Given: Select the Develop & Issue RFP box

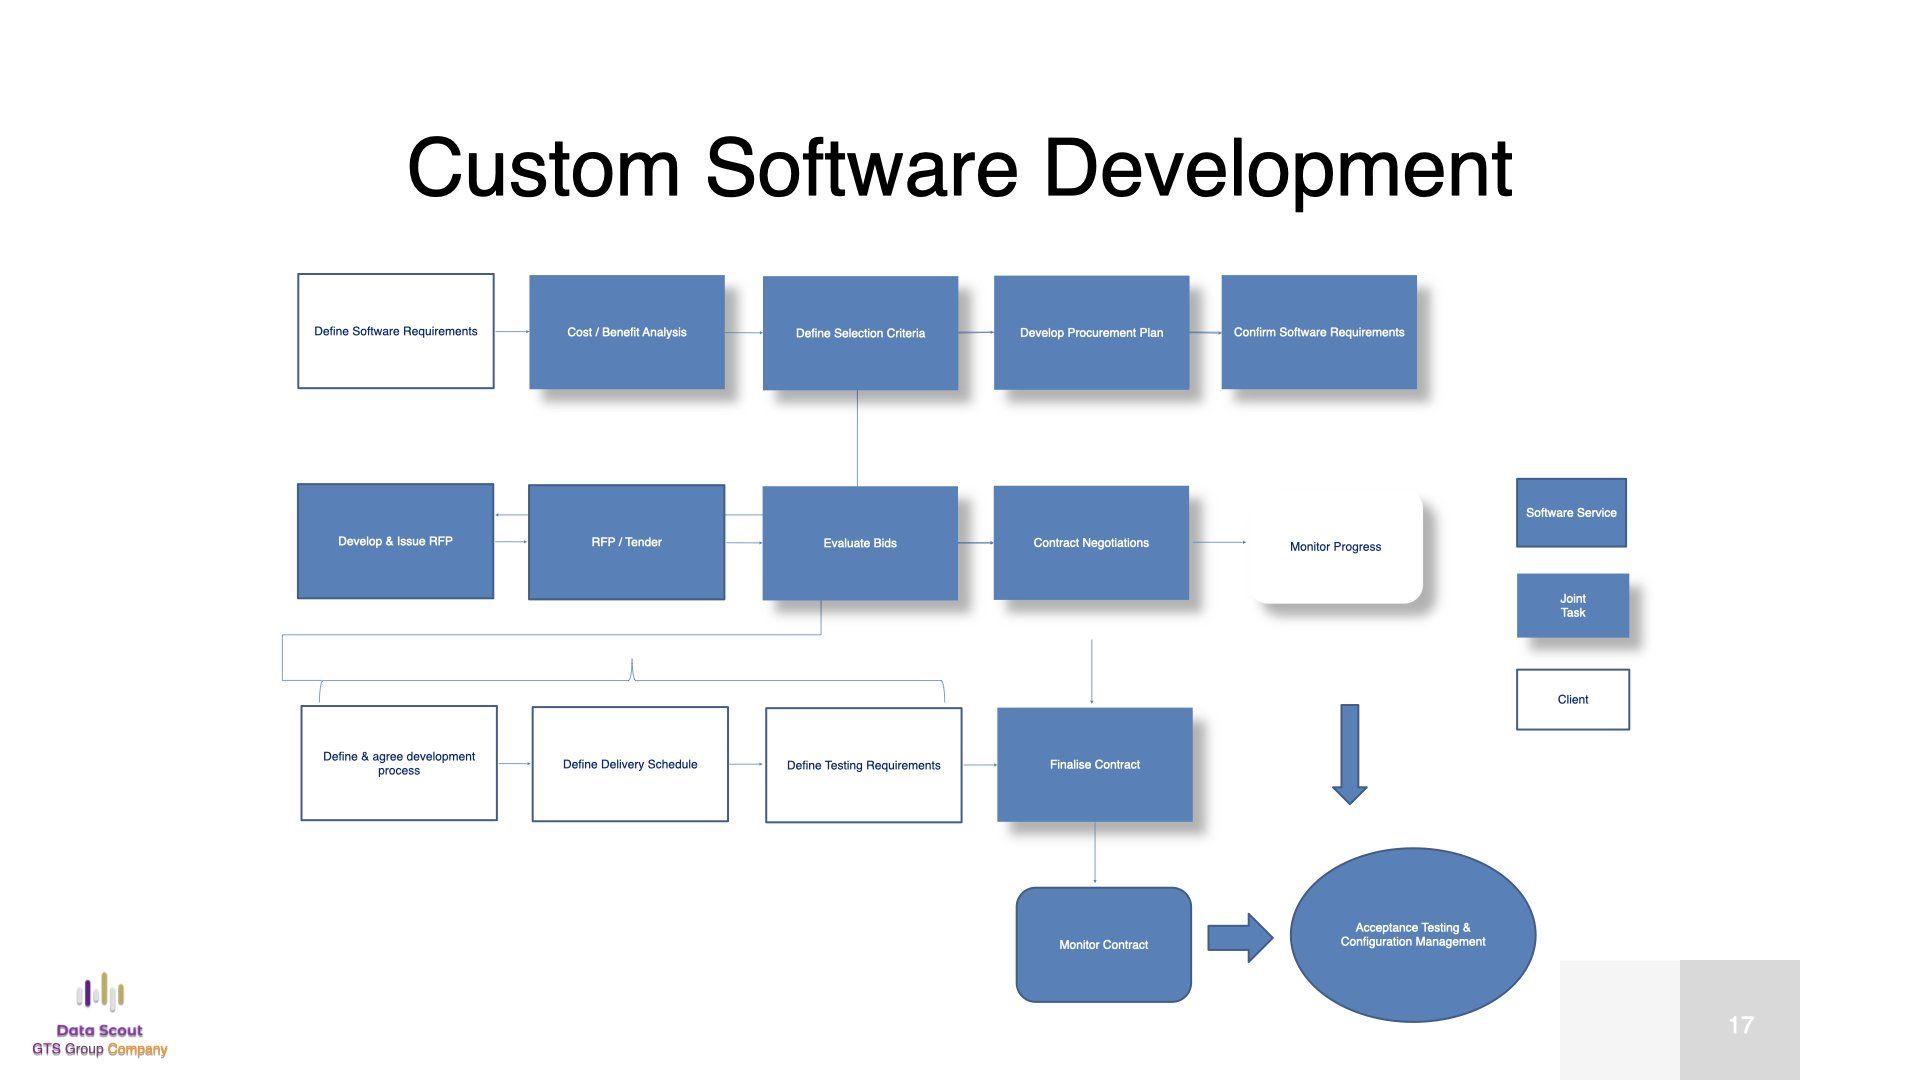Looking at the screenshot, I should coord(395,541).
